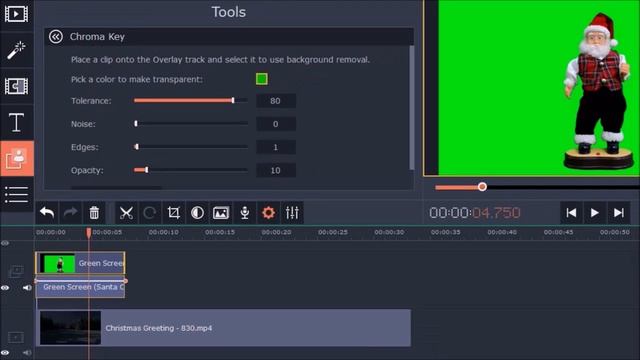Toggle the top track eye icon
640x360 pixels.
click(5, 243)
